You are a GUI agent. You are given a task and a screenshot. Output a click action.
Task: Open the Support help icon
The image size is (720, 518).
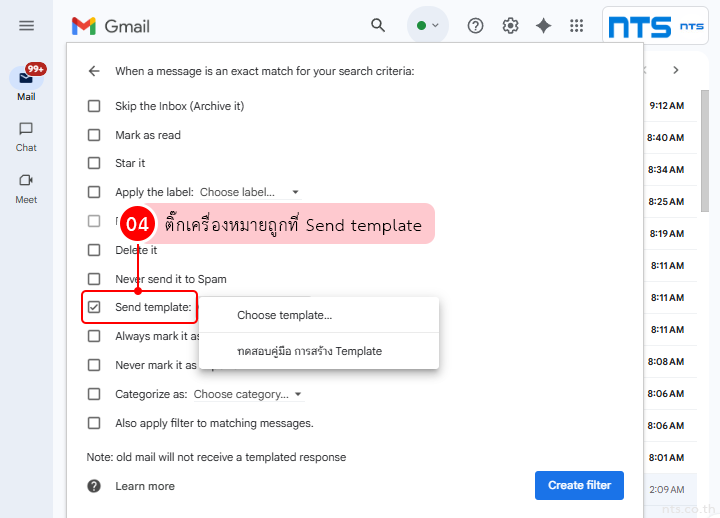476,26
